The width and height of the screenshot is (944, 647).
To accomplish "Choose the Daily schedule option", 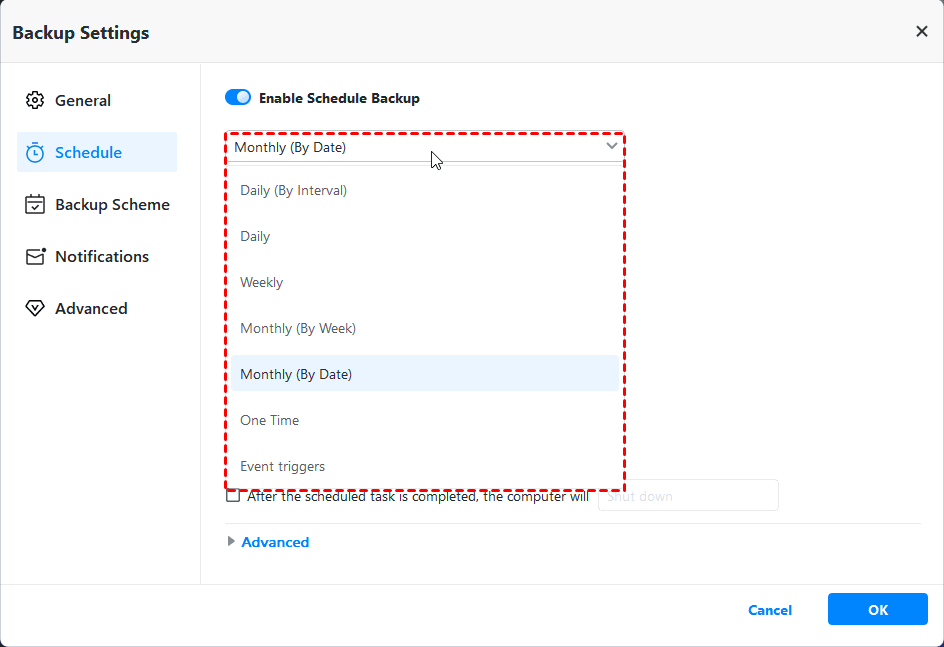I will [x=255, y=236].
